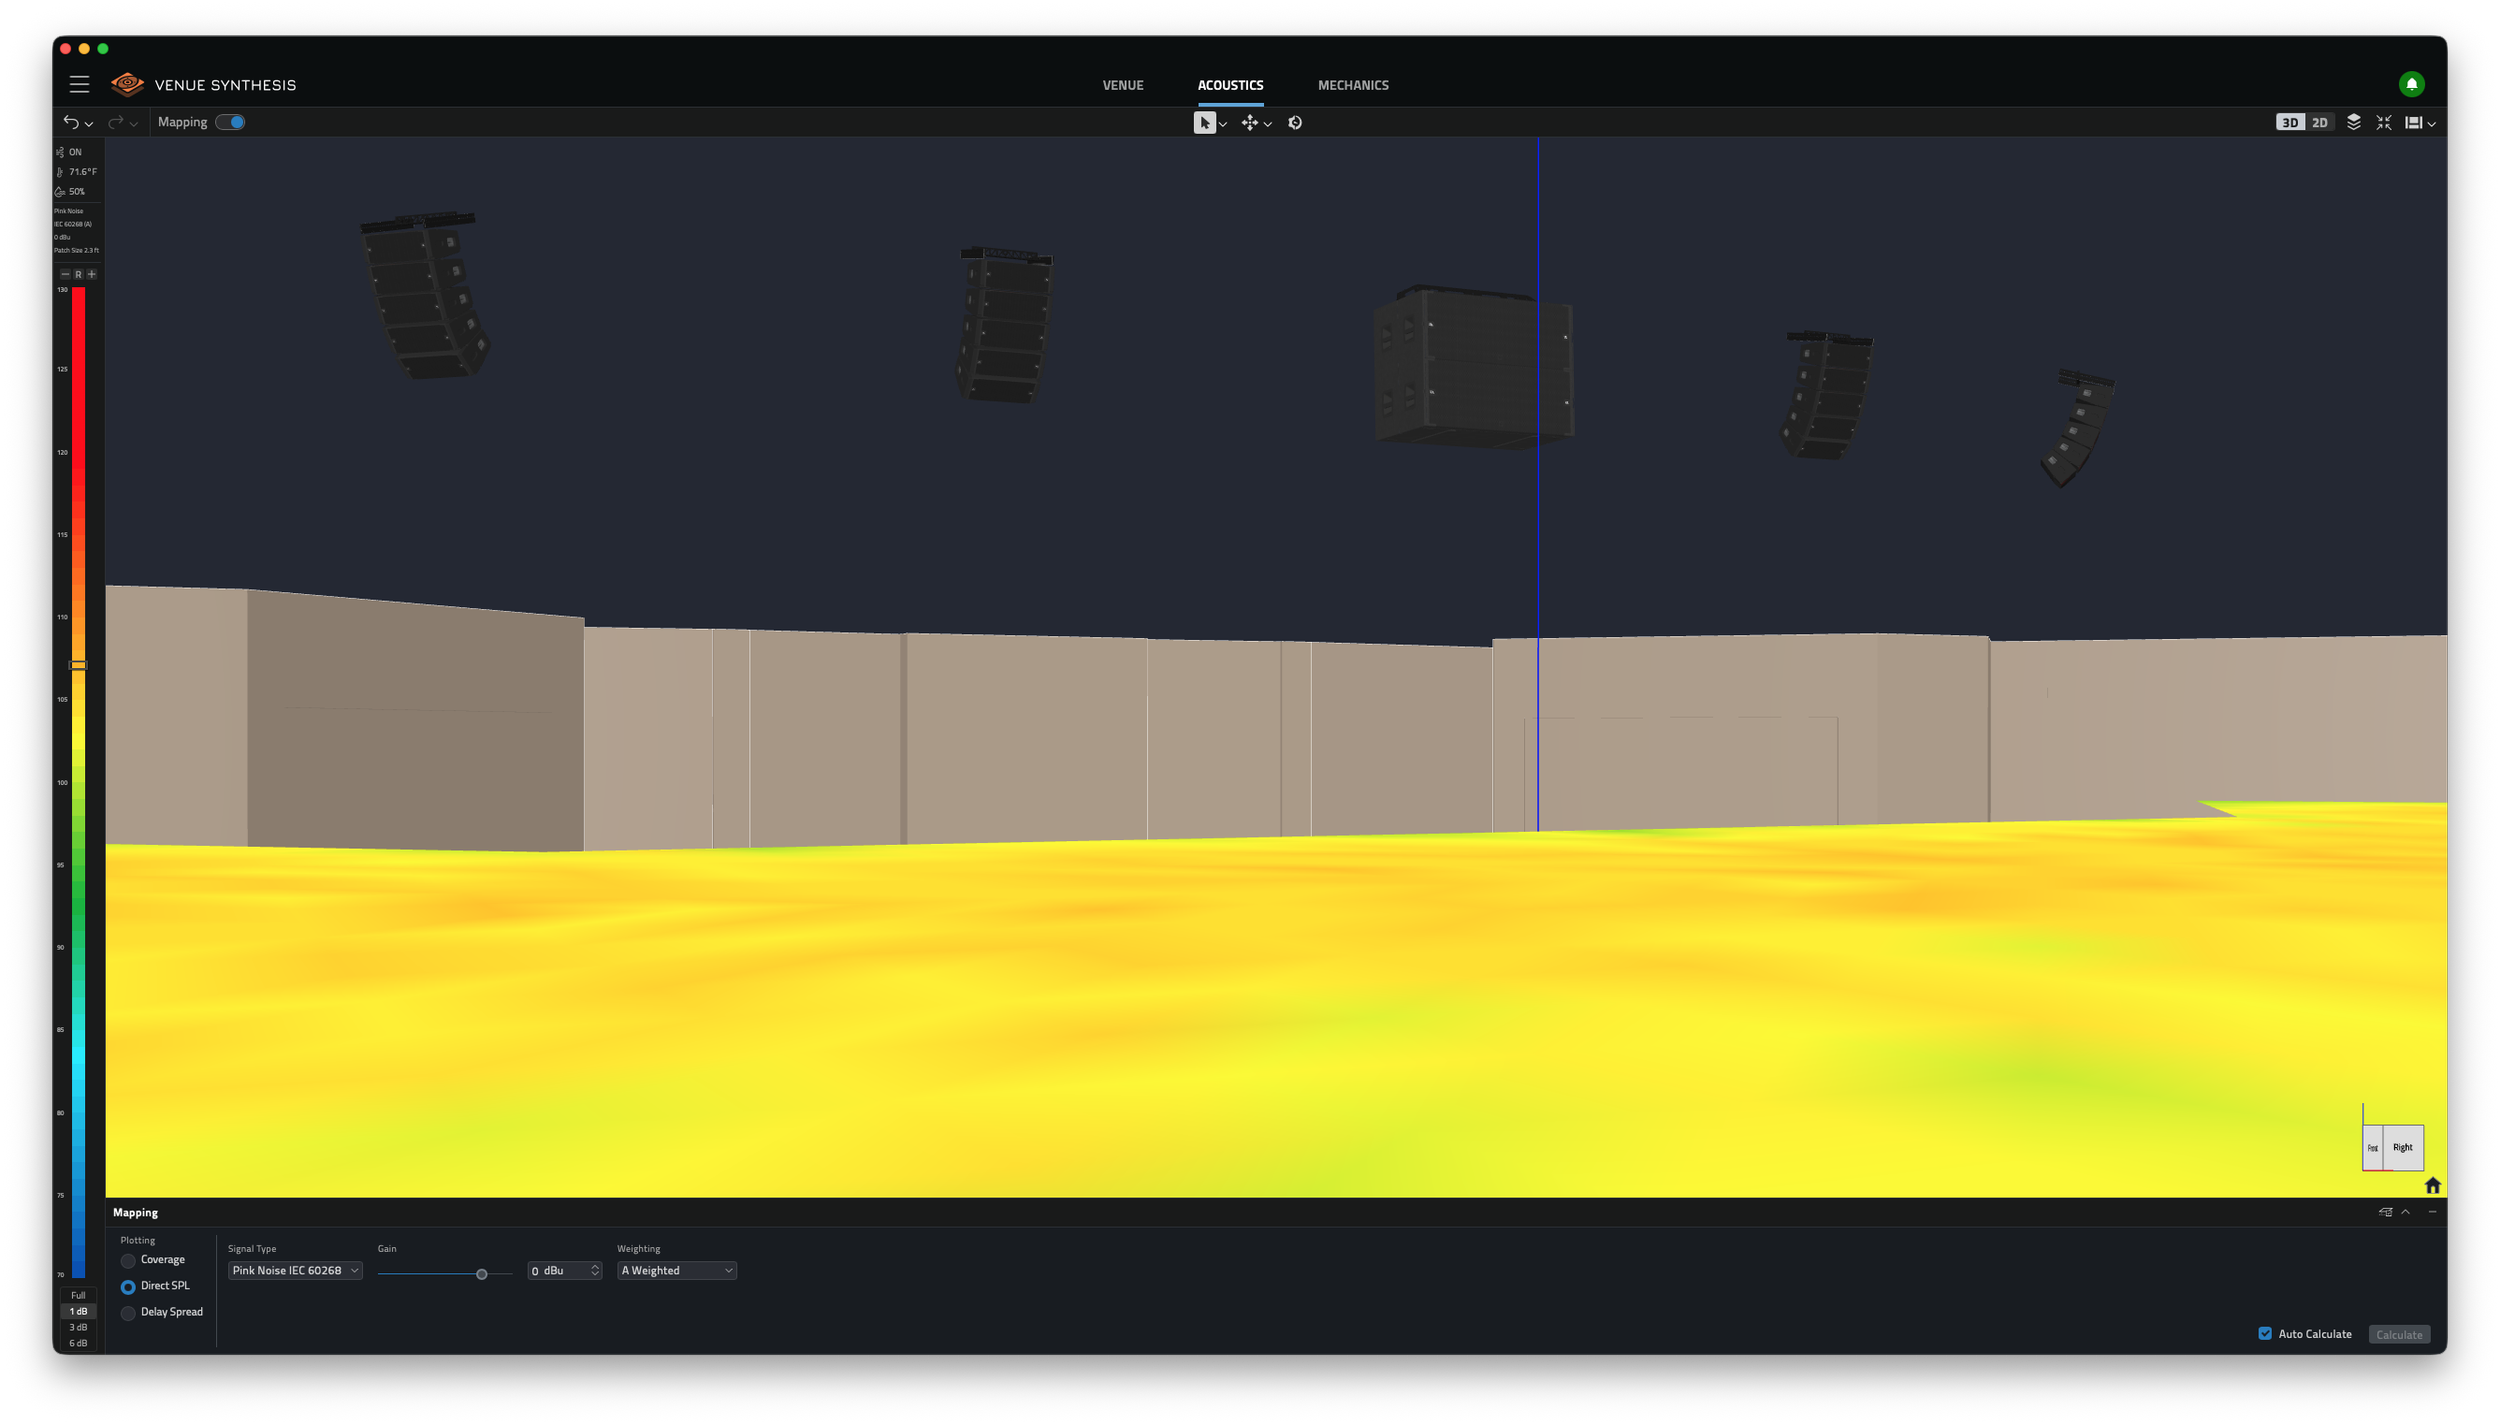Select the pointer selection tool
The width and height of the screenshot is (2500, 1424).
pyautogui.click(x=1204, y=123)
